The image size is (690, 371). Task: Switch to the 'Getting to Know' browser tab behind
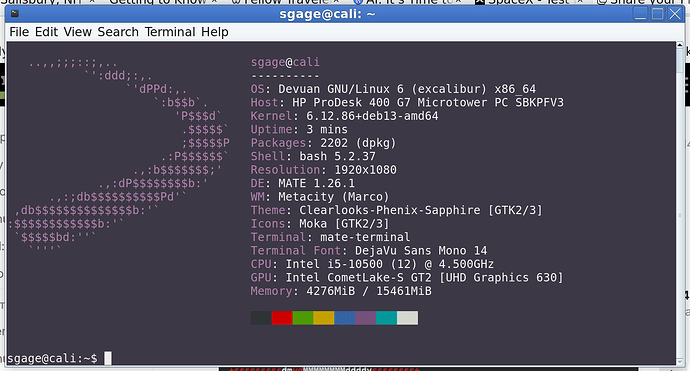pyautogui.click(x=158, y=2)
